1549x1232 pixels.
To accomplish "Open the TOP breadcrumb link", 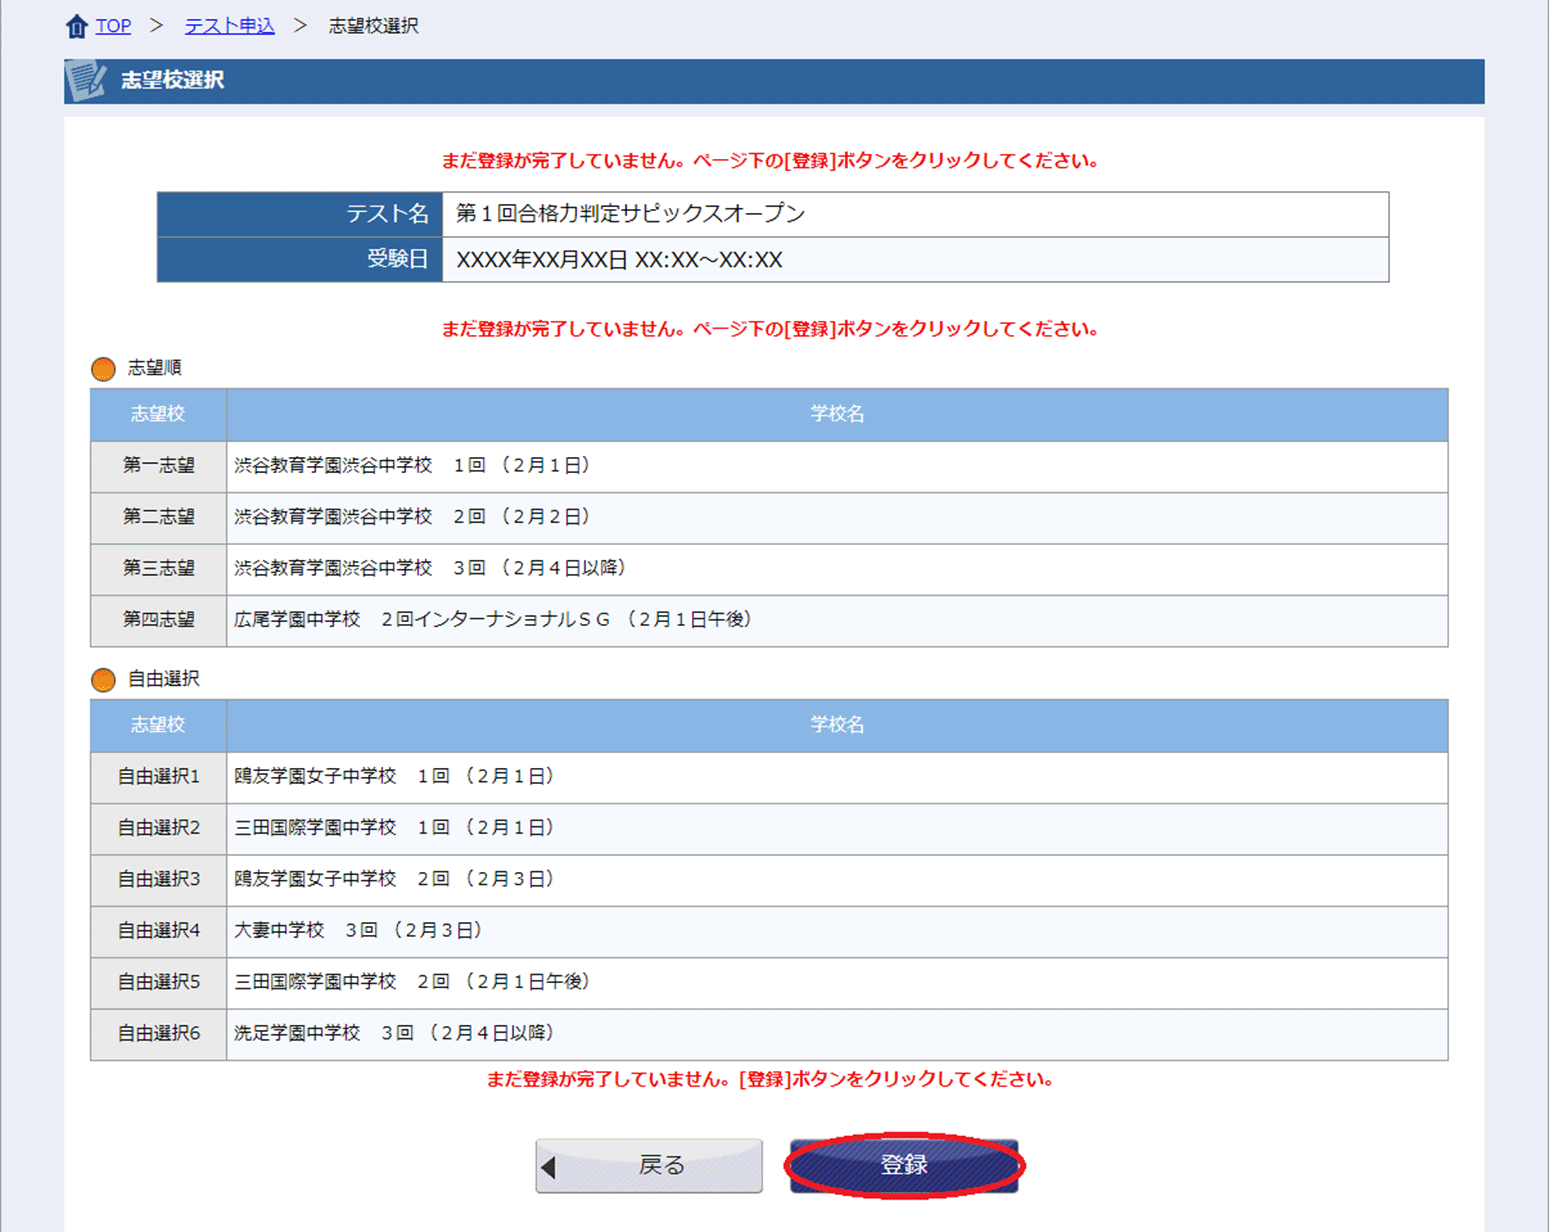I will point(113,26).
